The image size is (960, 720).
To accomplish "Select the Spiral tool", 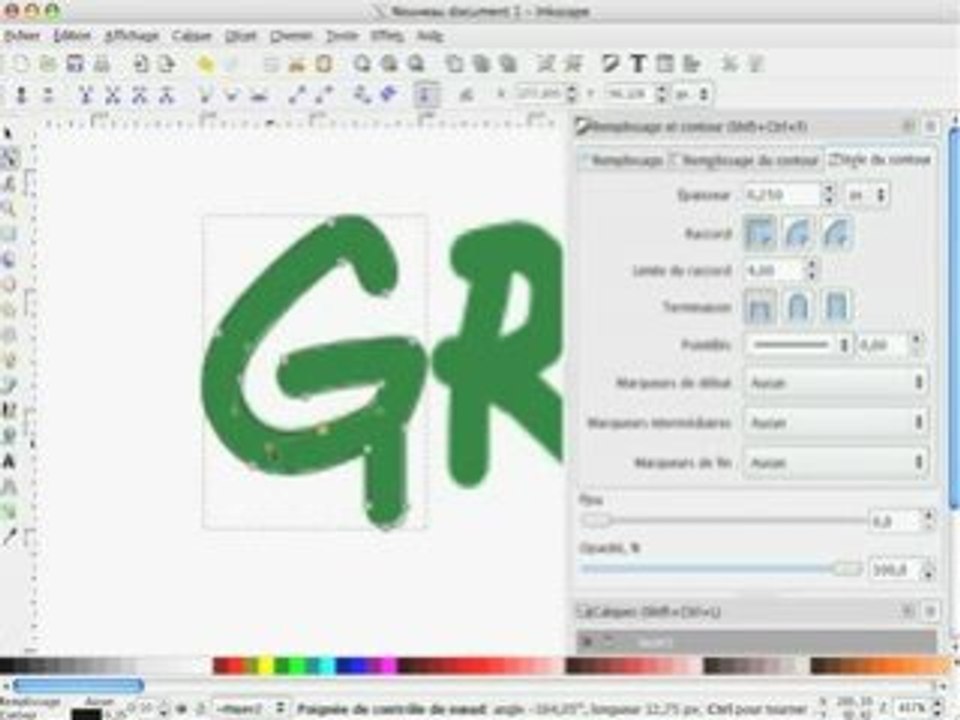I will 9,335.
